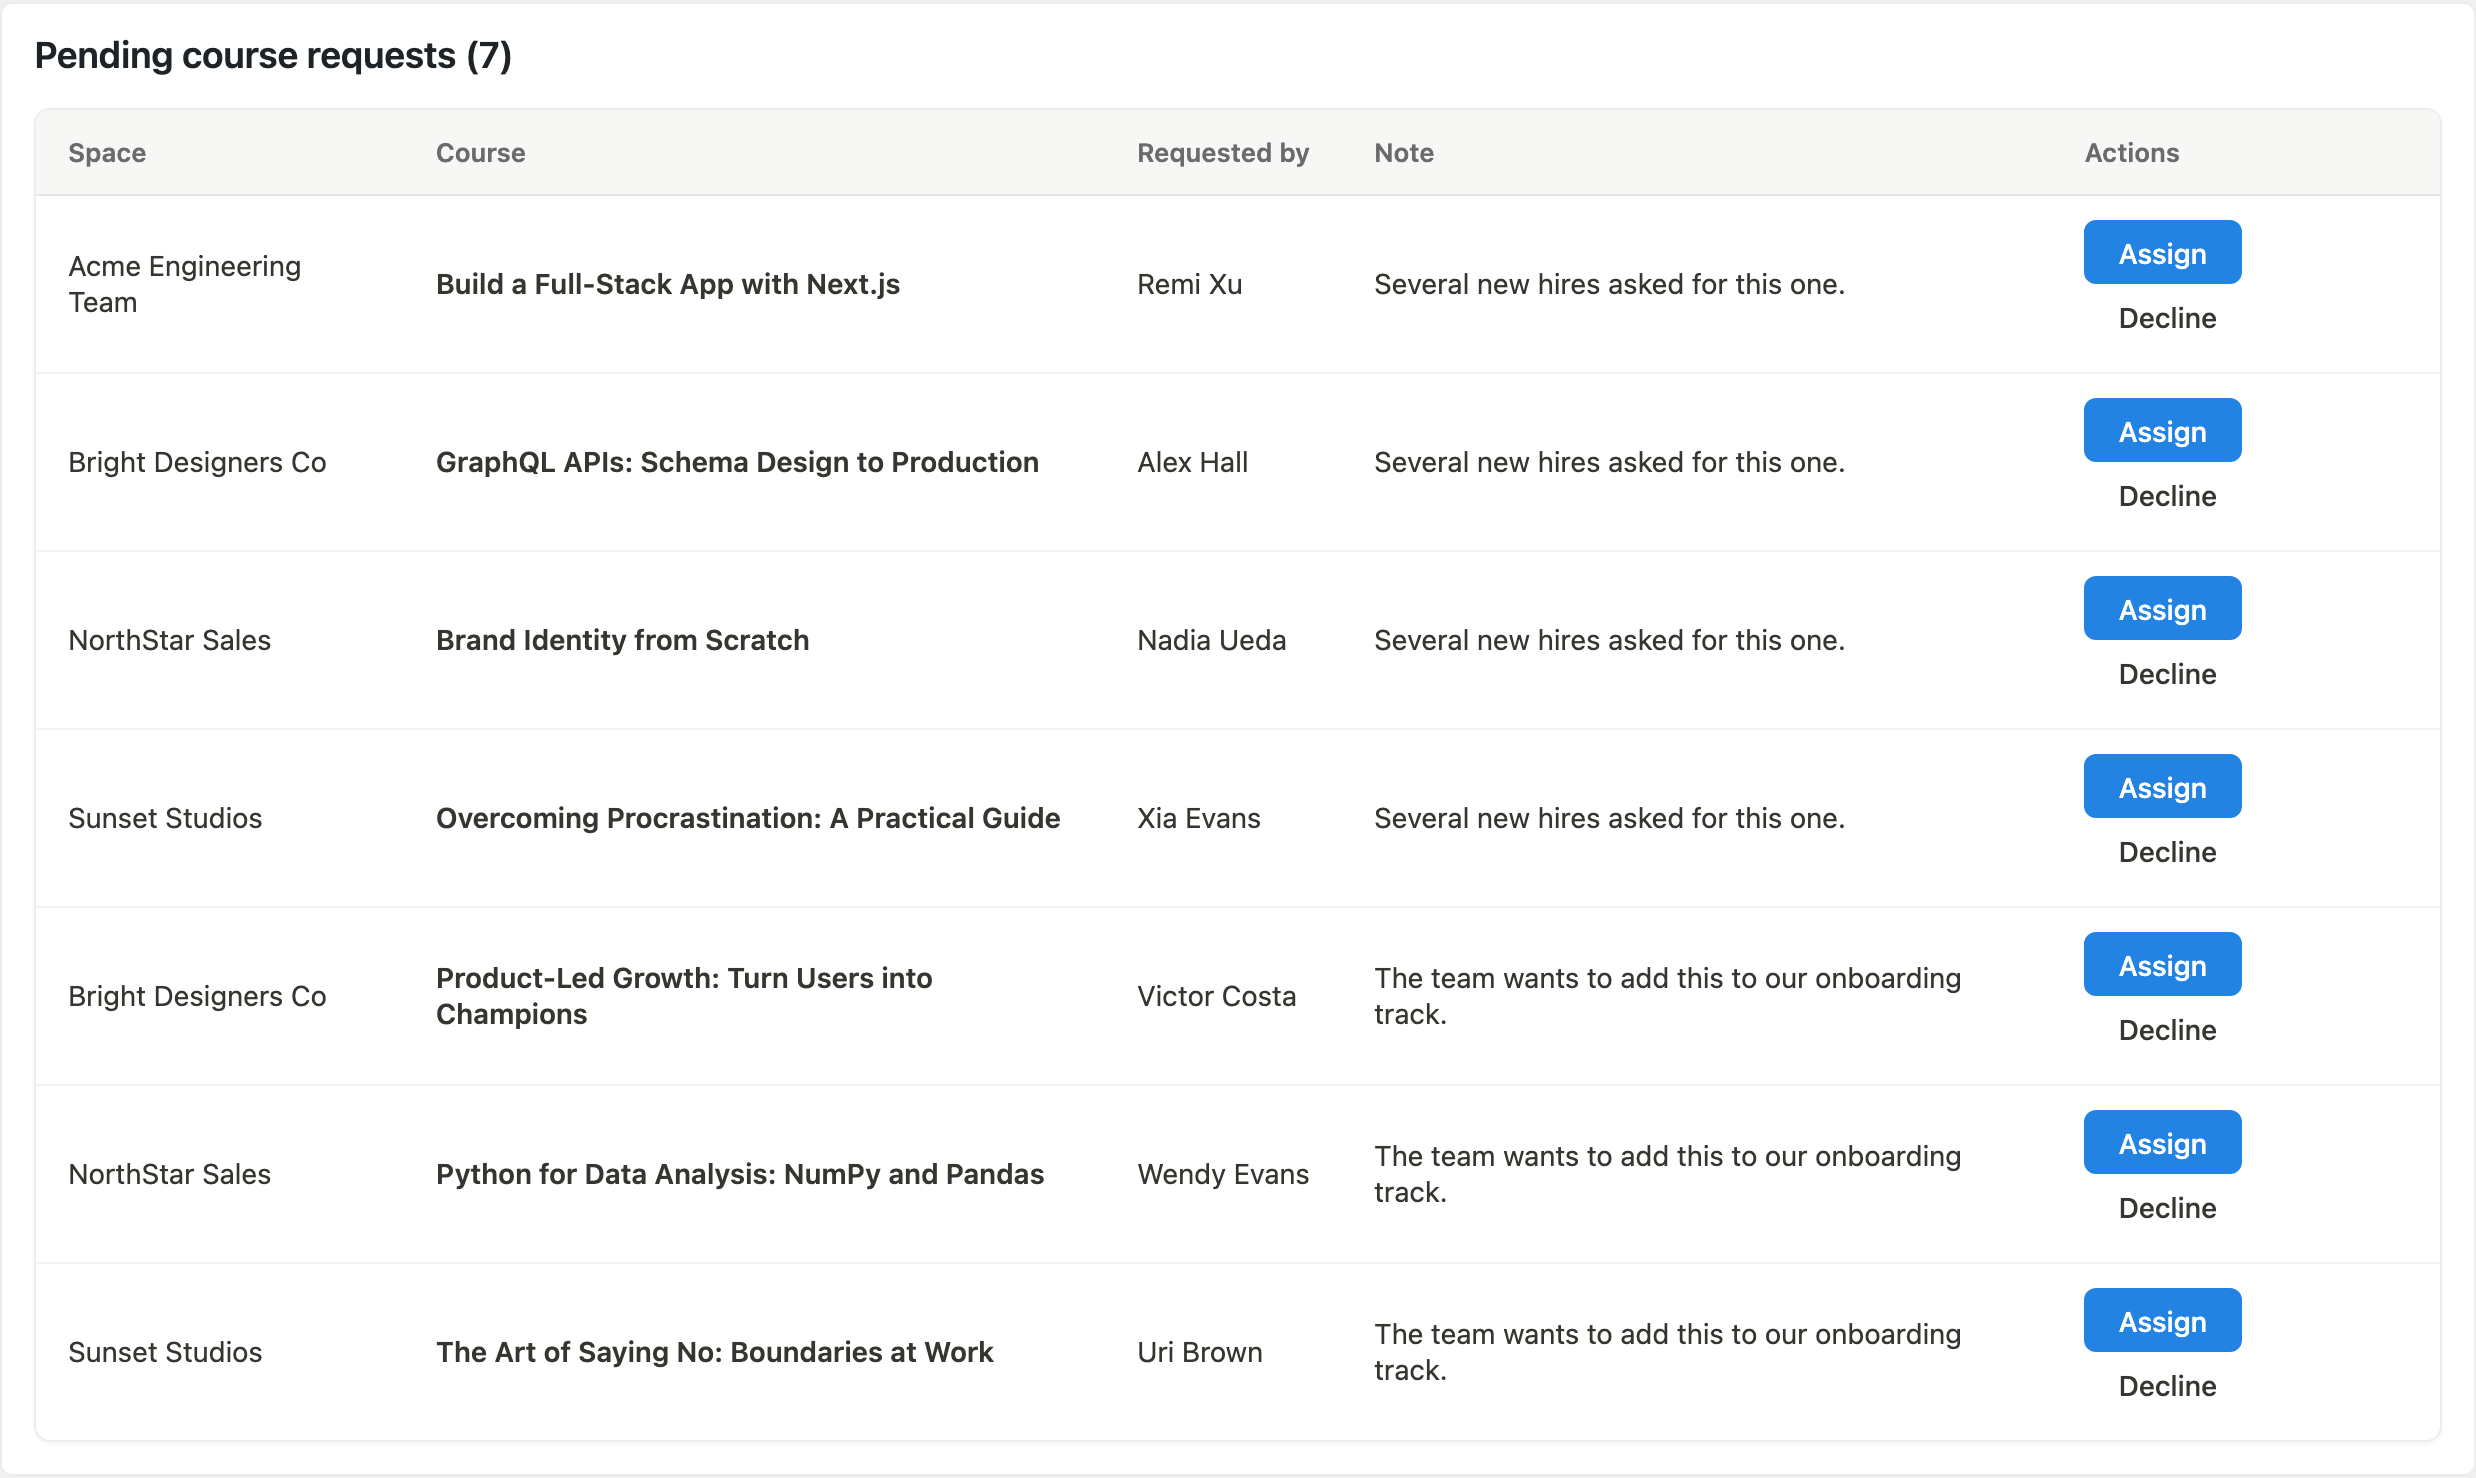The width and height of the screenshot is (2476, 1478).
Task: Click the onboarding note in Uri Brown row
Action: click(1667, 1352)
